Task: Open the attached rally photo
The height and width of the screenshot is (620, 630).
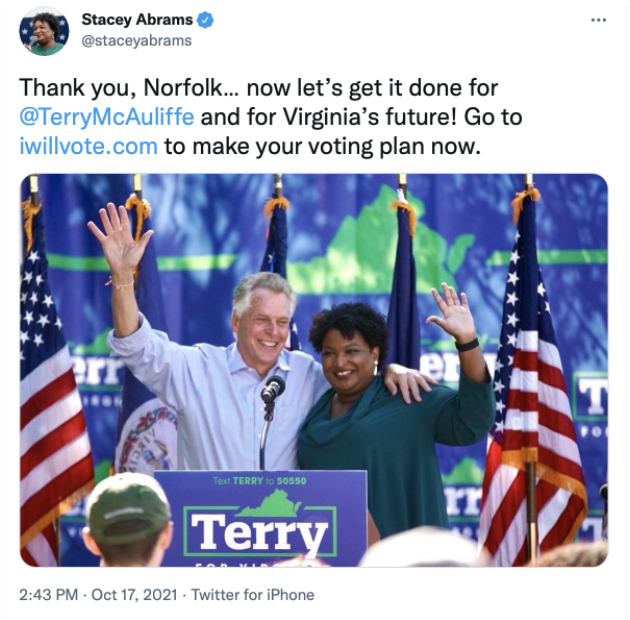Action: (314, 370)
